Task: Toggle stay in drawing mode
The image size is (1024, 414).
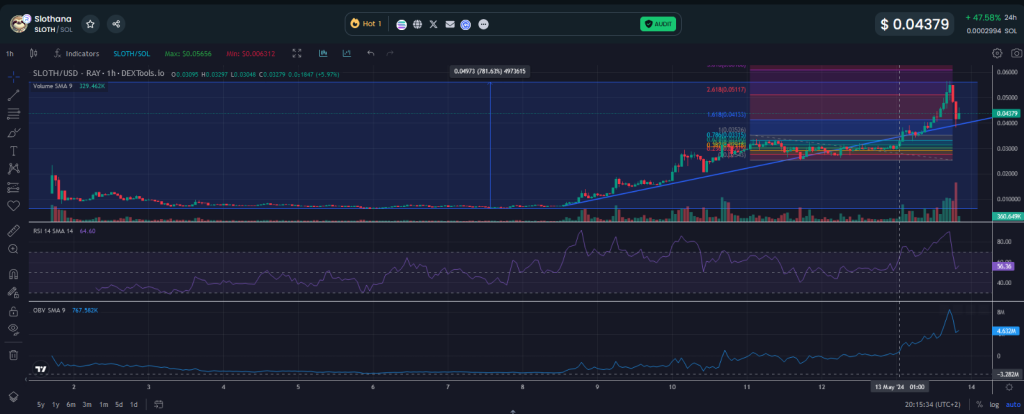Action: coord(13,292)
